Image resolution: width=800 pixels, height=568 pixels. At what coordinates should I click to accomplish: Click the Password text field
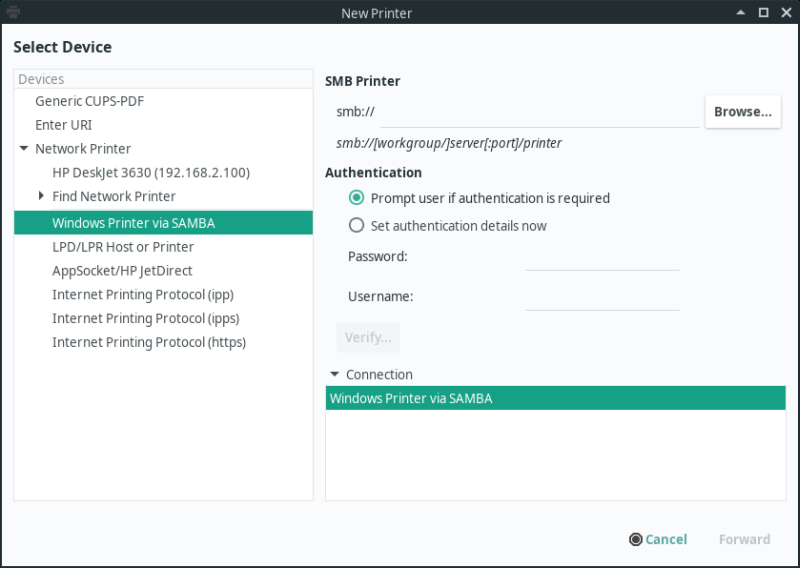click(x=602, y=257)
